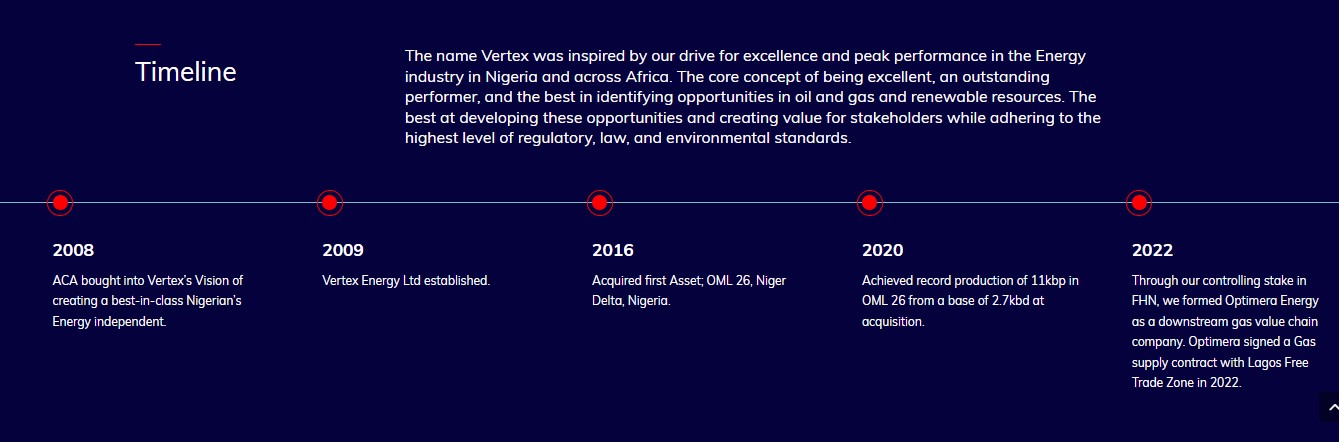Click the 2008 year heading
This screenshot has height=442, width=1339.
[x=73, y=250]
